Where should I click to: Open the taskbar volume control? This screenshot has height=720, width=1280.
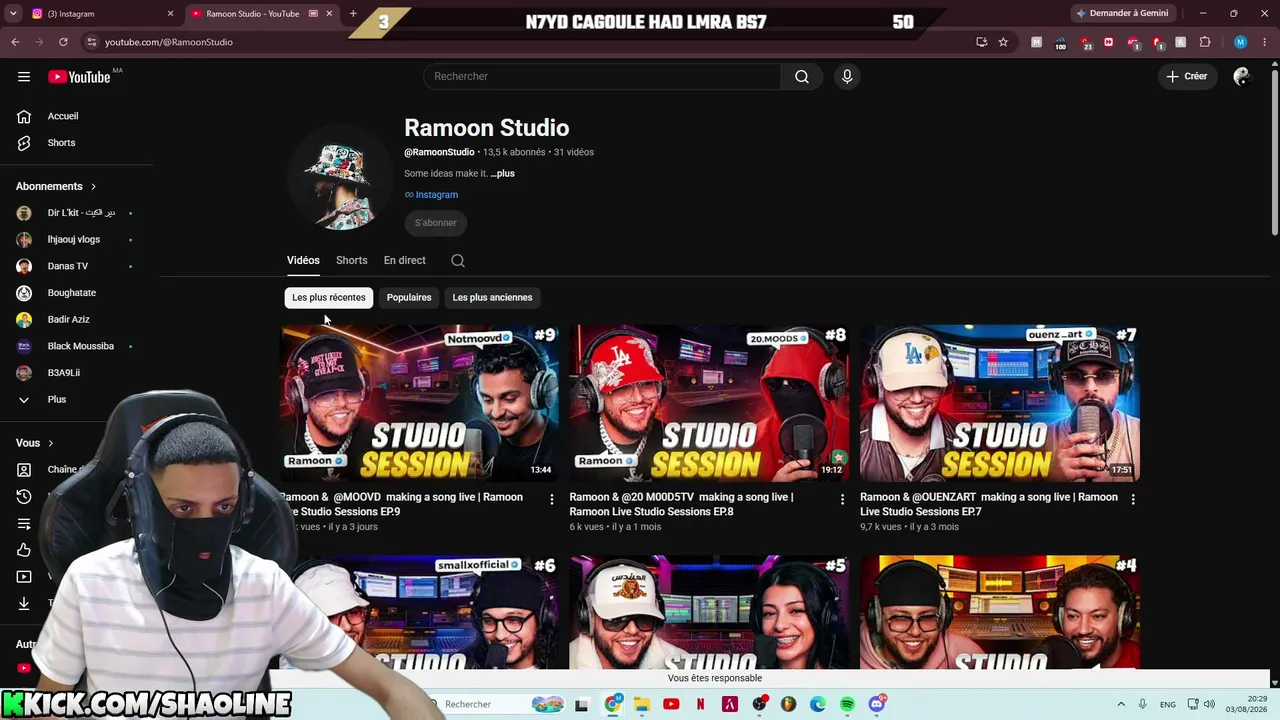click(x=1209, y=704)
